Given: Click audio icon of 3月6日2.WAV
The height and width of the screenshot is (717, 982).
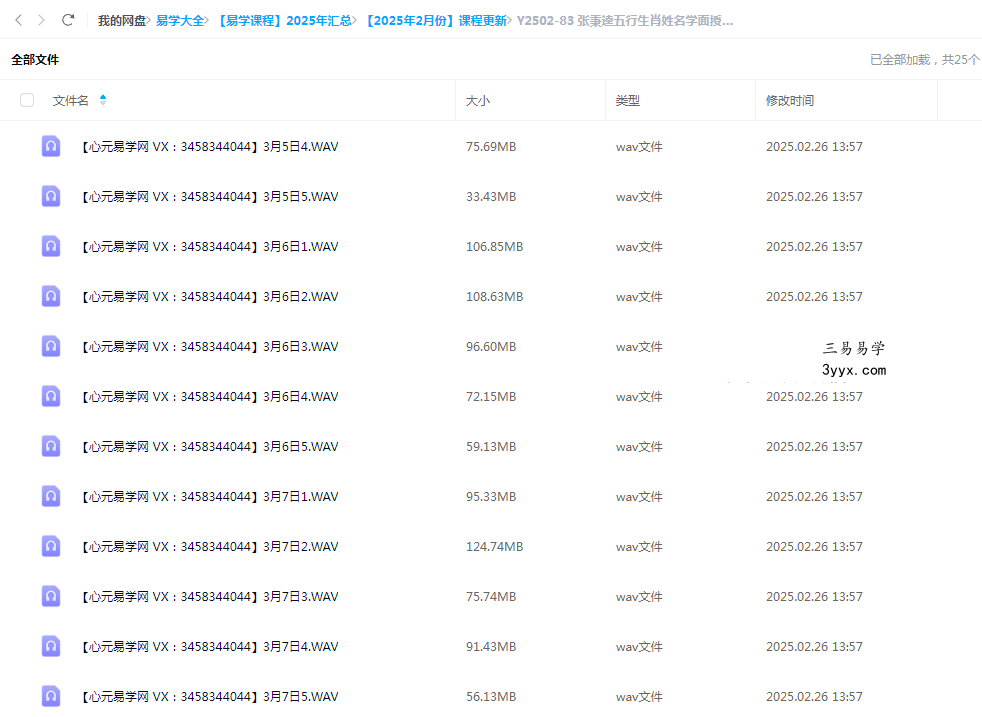Looking at the screenshot, I should 51,296.
